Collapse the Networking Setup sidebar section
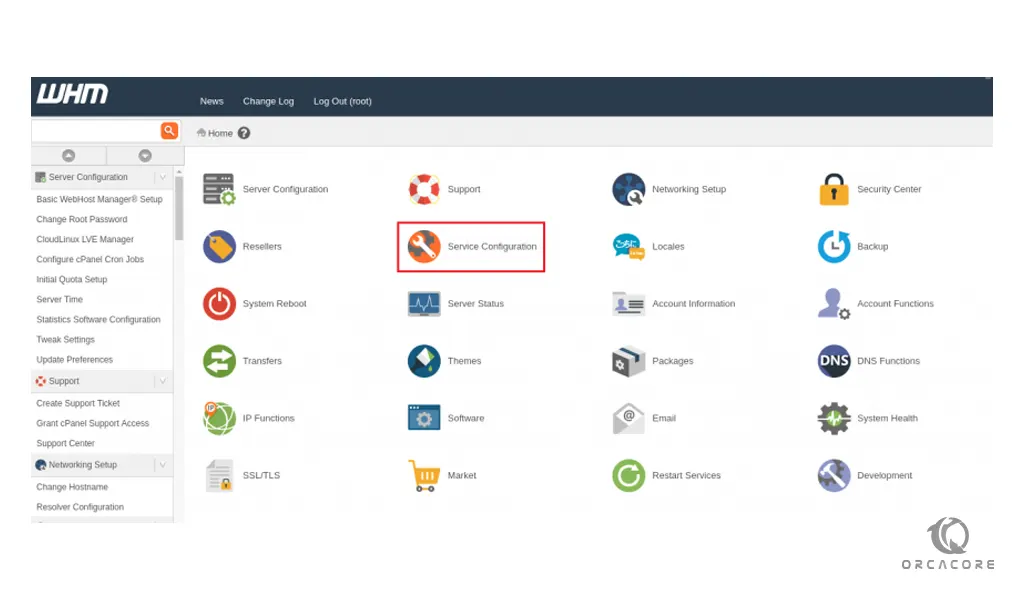Viewport: 1024px width, 600px height. click(163, 465)
